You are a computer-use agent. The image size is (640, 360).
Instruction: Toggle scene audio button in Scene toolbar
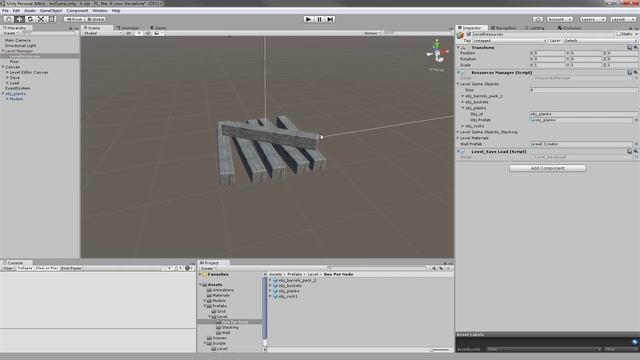click(148, 33)
